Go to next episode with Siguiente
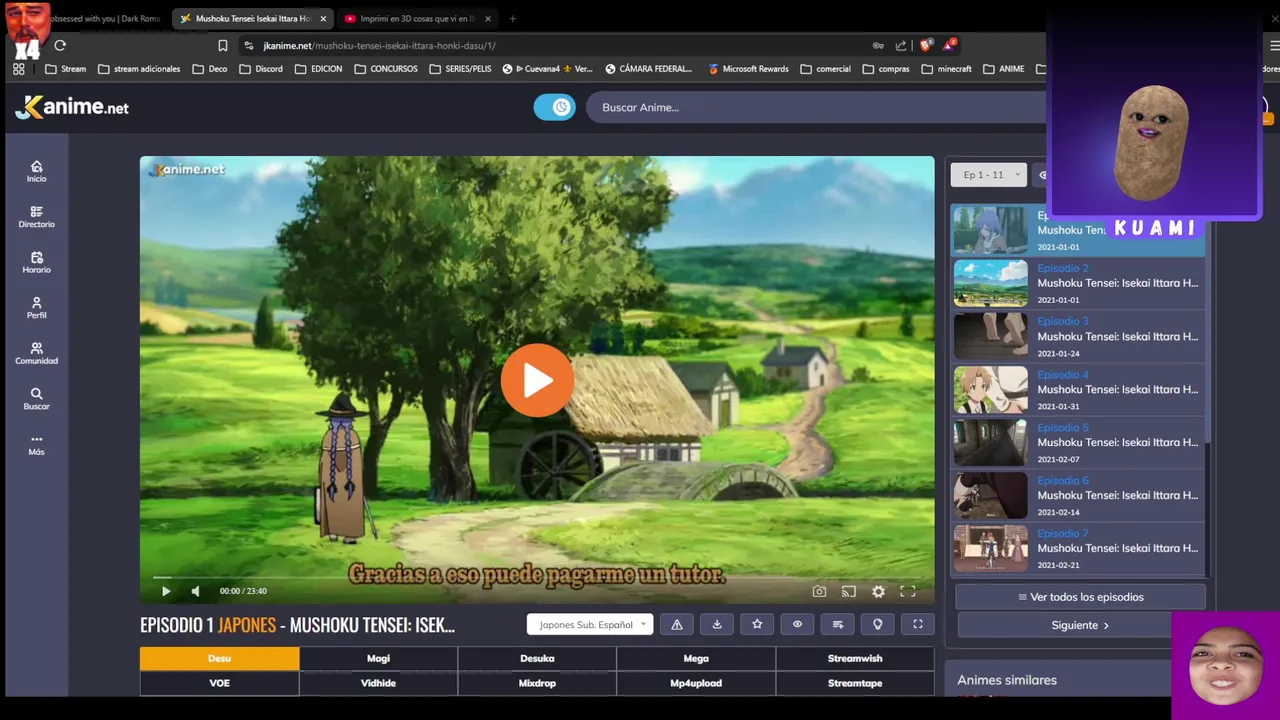This screenshot has height=720, width=1280. (1080, 625)
